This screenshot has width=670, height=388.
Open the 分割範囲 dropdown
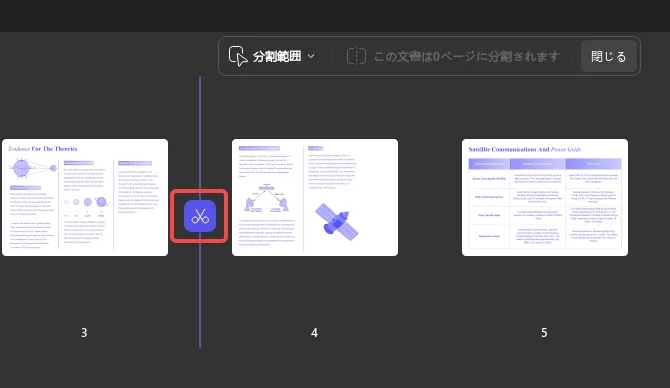point(272,56)
